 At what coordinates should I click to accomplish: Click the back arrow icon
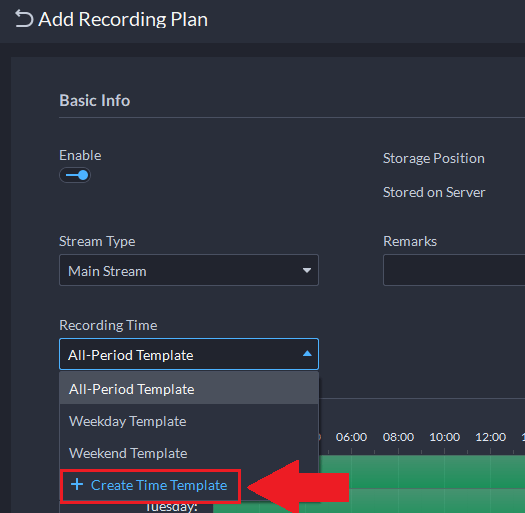point(24,19)
